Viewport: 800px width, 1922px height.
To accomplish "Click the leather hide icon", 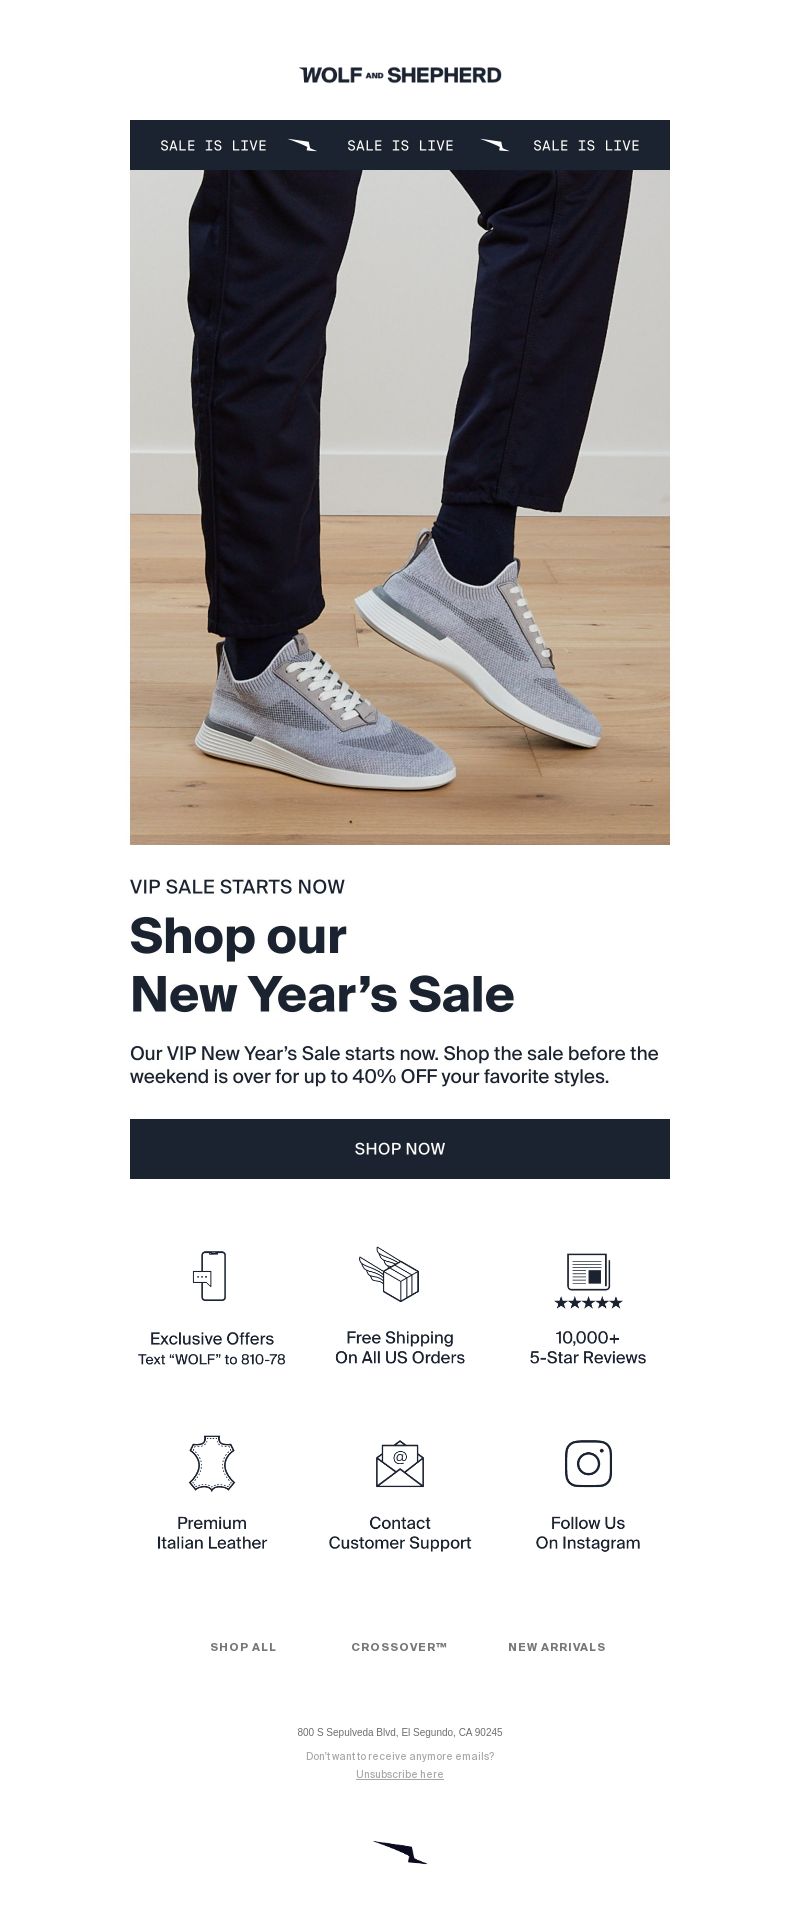I will click(212, 1463).
